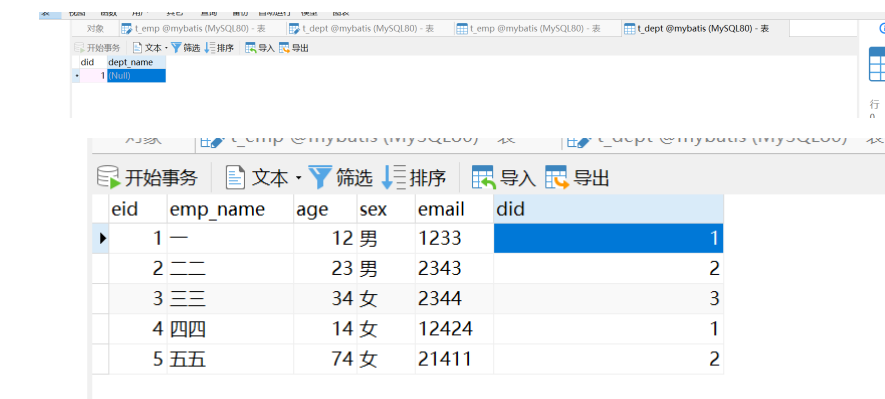Select the (Null) cell under dept_name
Image resolution: width=885 pixels, height=399 pixels.
pyautogui.click(x=136, y=75)
